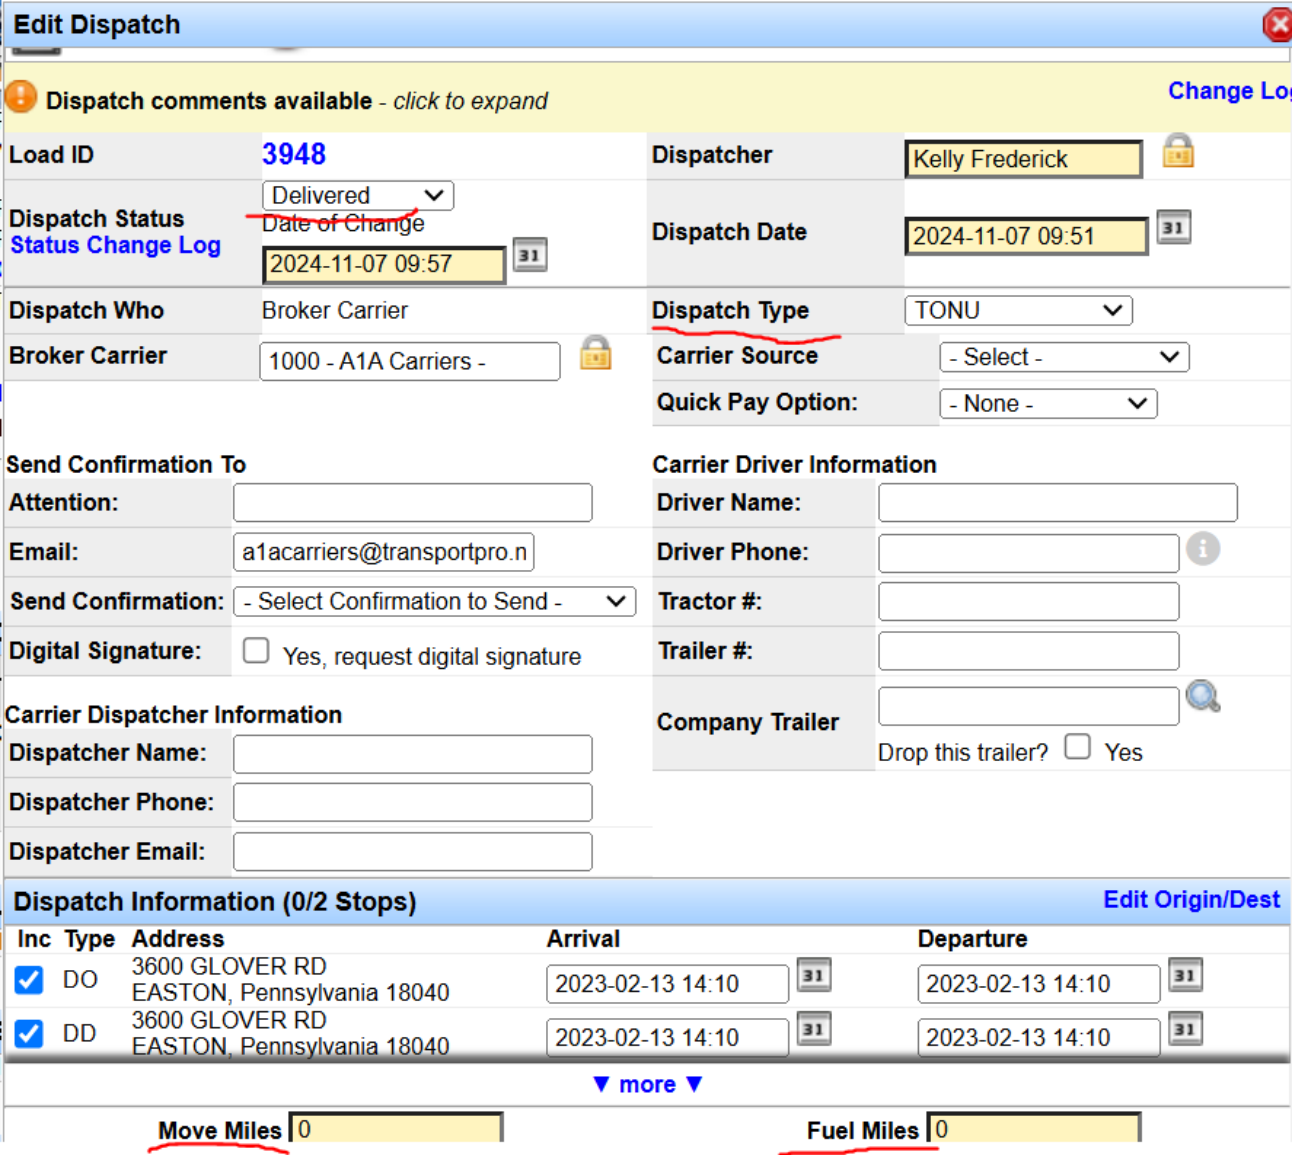Click the DO stop Arrival date field
The height and width of the screenshot is (1155, 1292).
pyautogui.click(x=668, y=984)
